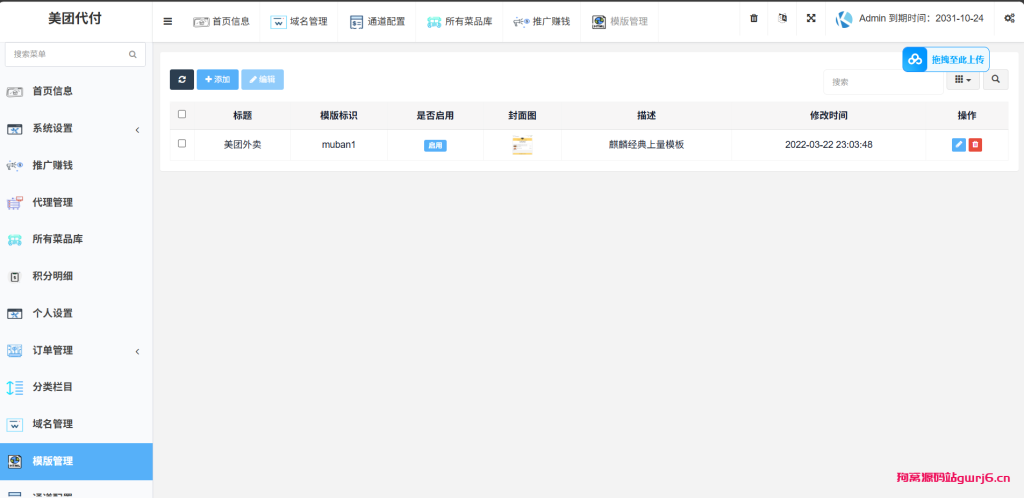The height and width of the screenshot is (498, 1024).
Task: Click 模版管理 icon in sidebar
Action: 14,461
